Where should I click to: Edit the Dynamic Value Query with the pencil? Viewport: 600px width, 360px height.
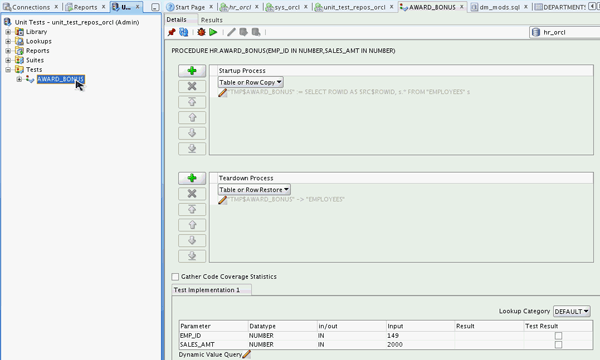247,355
